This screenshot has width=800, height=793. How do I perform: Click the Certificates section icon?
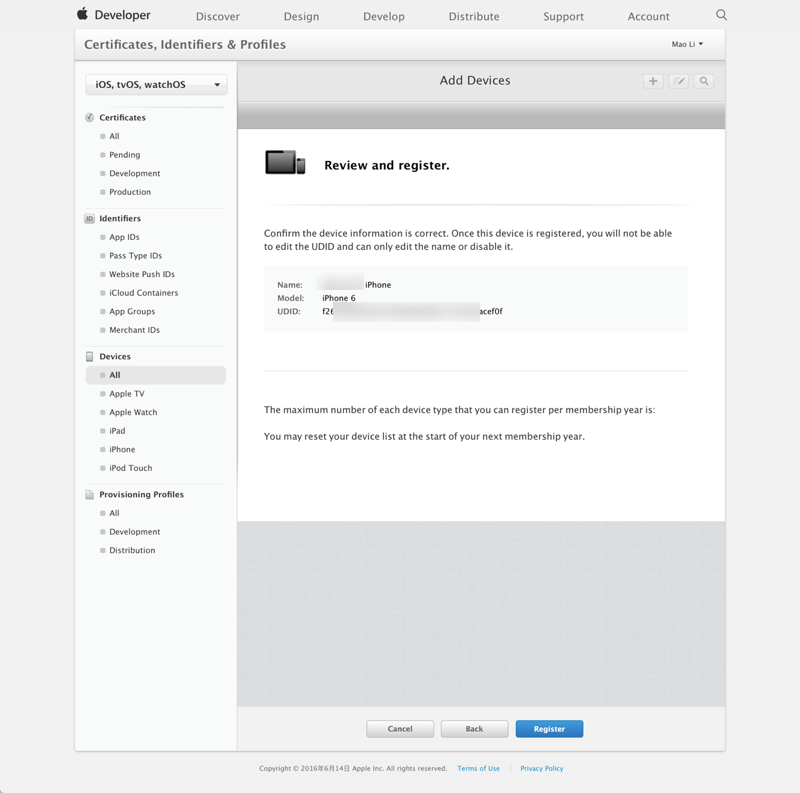click(89, 117)
